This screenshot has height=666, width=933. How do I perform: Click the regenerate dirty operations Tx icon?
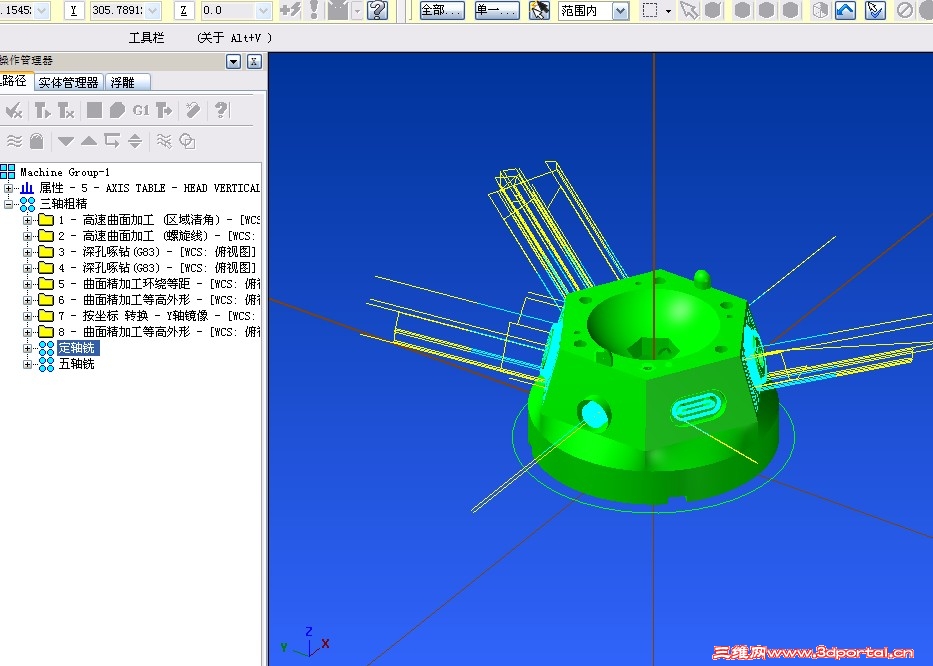[x=65, y=110]
